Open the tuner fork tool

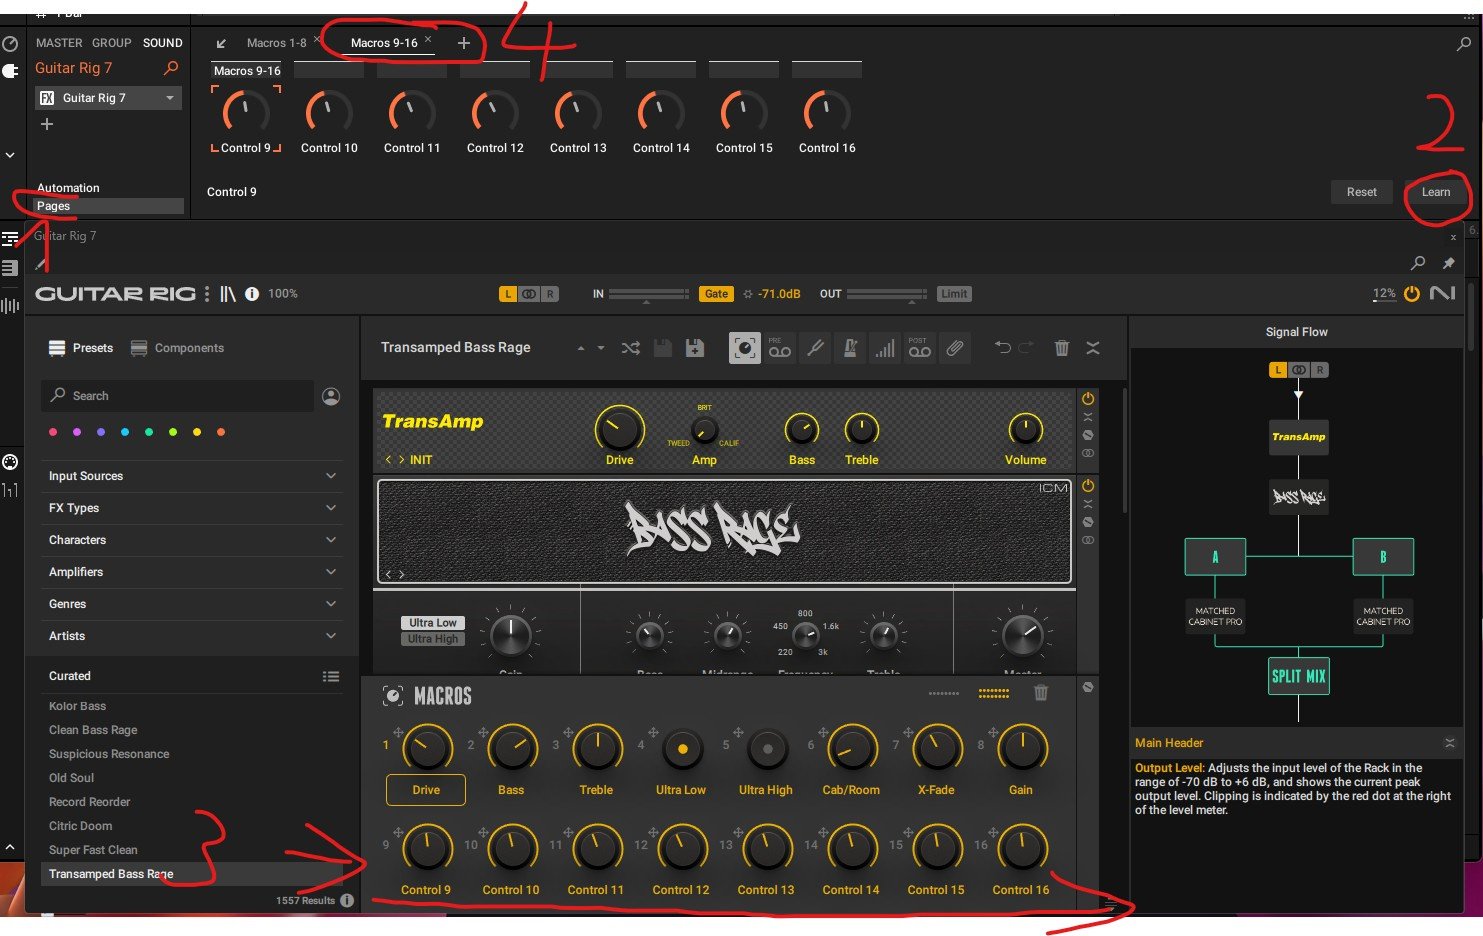(815, 348)
